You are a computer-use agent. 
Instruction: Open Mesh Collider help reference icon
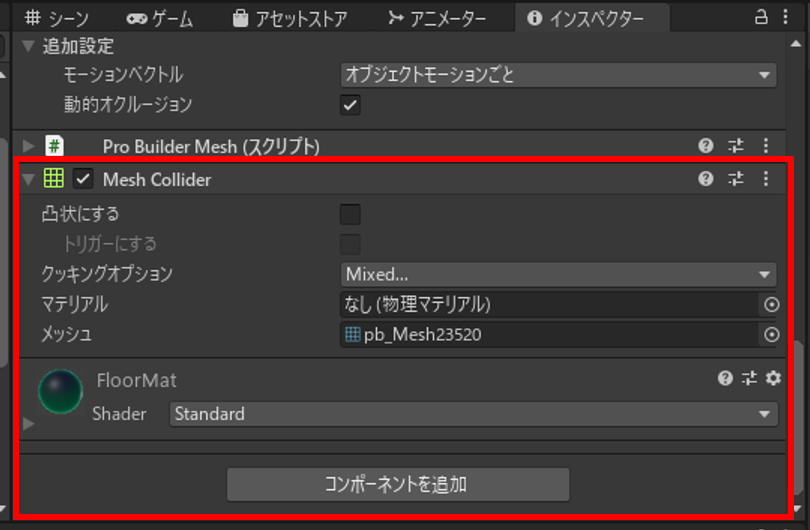pos(706,179)
